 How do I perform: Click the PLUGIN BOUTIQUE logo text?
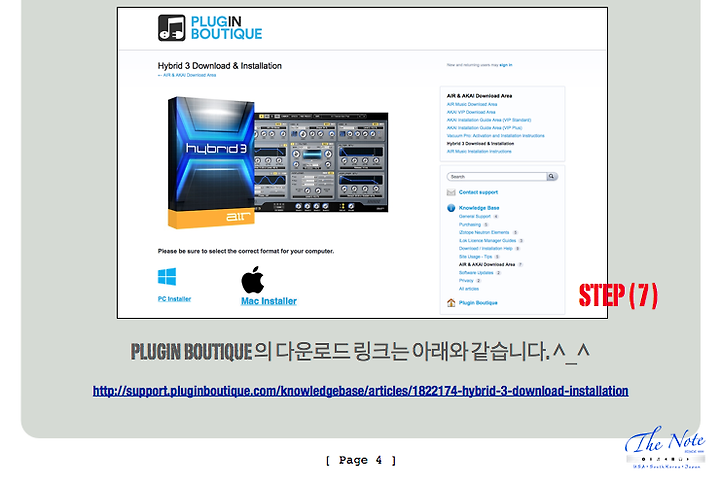click(x=226, y=28)
